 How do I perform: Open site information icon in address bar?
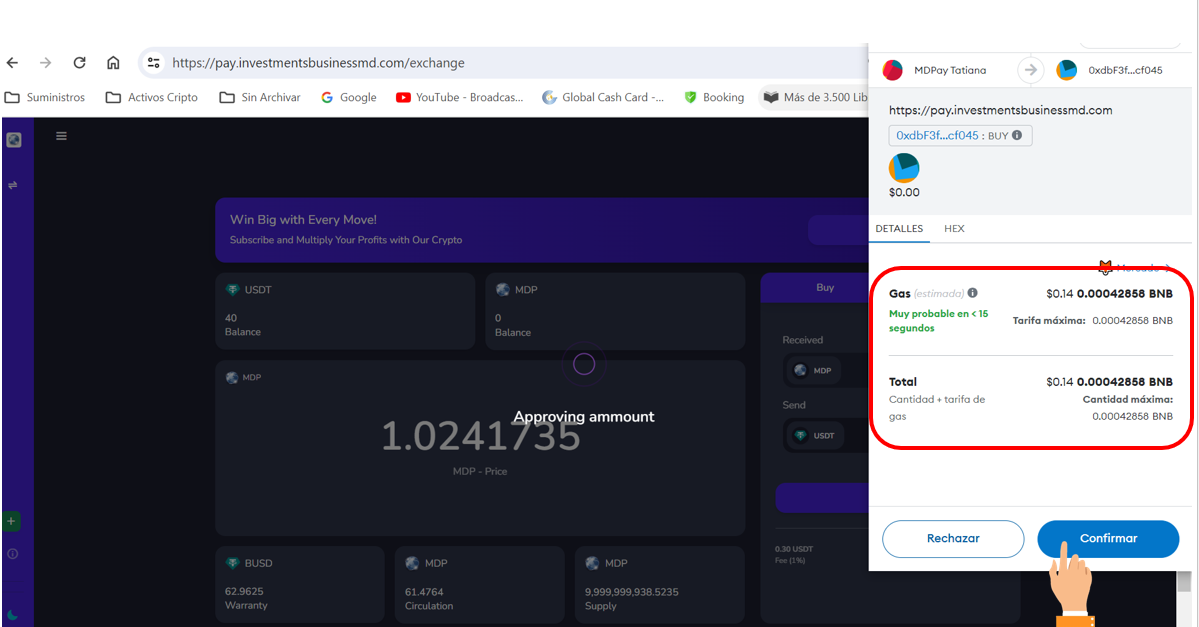point(153,62)
